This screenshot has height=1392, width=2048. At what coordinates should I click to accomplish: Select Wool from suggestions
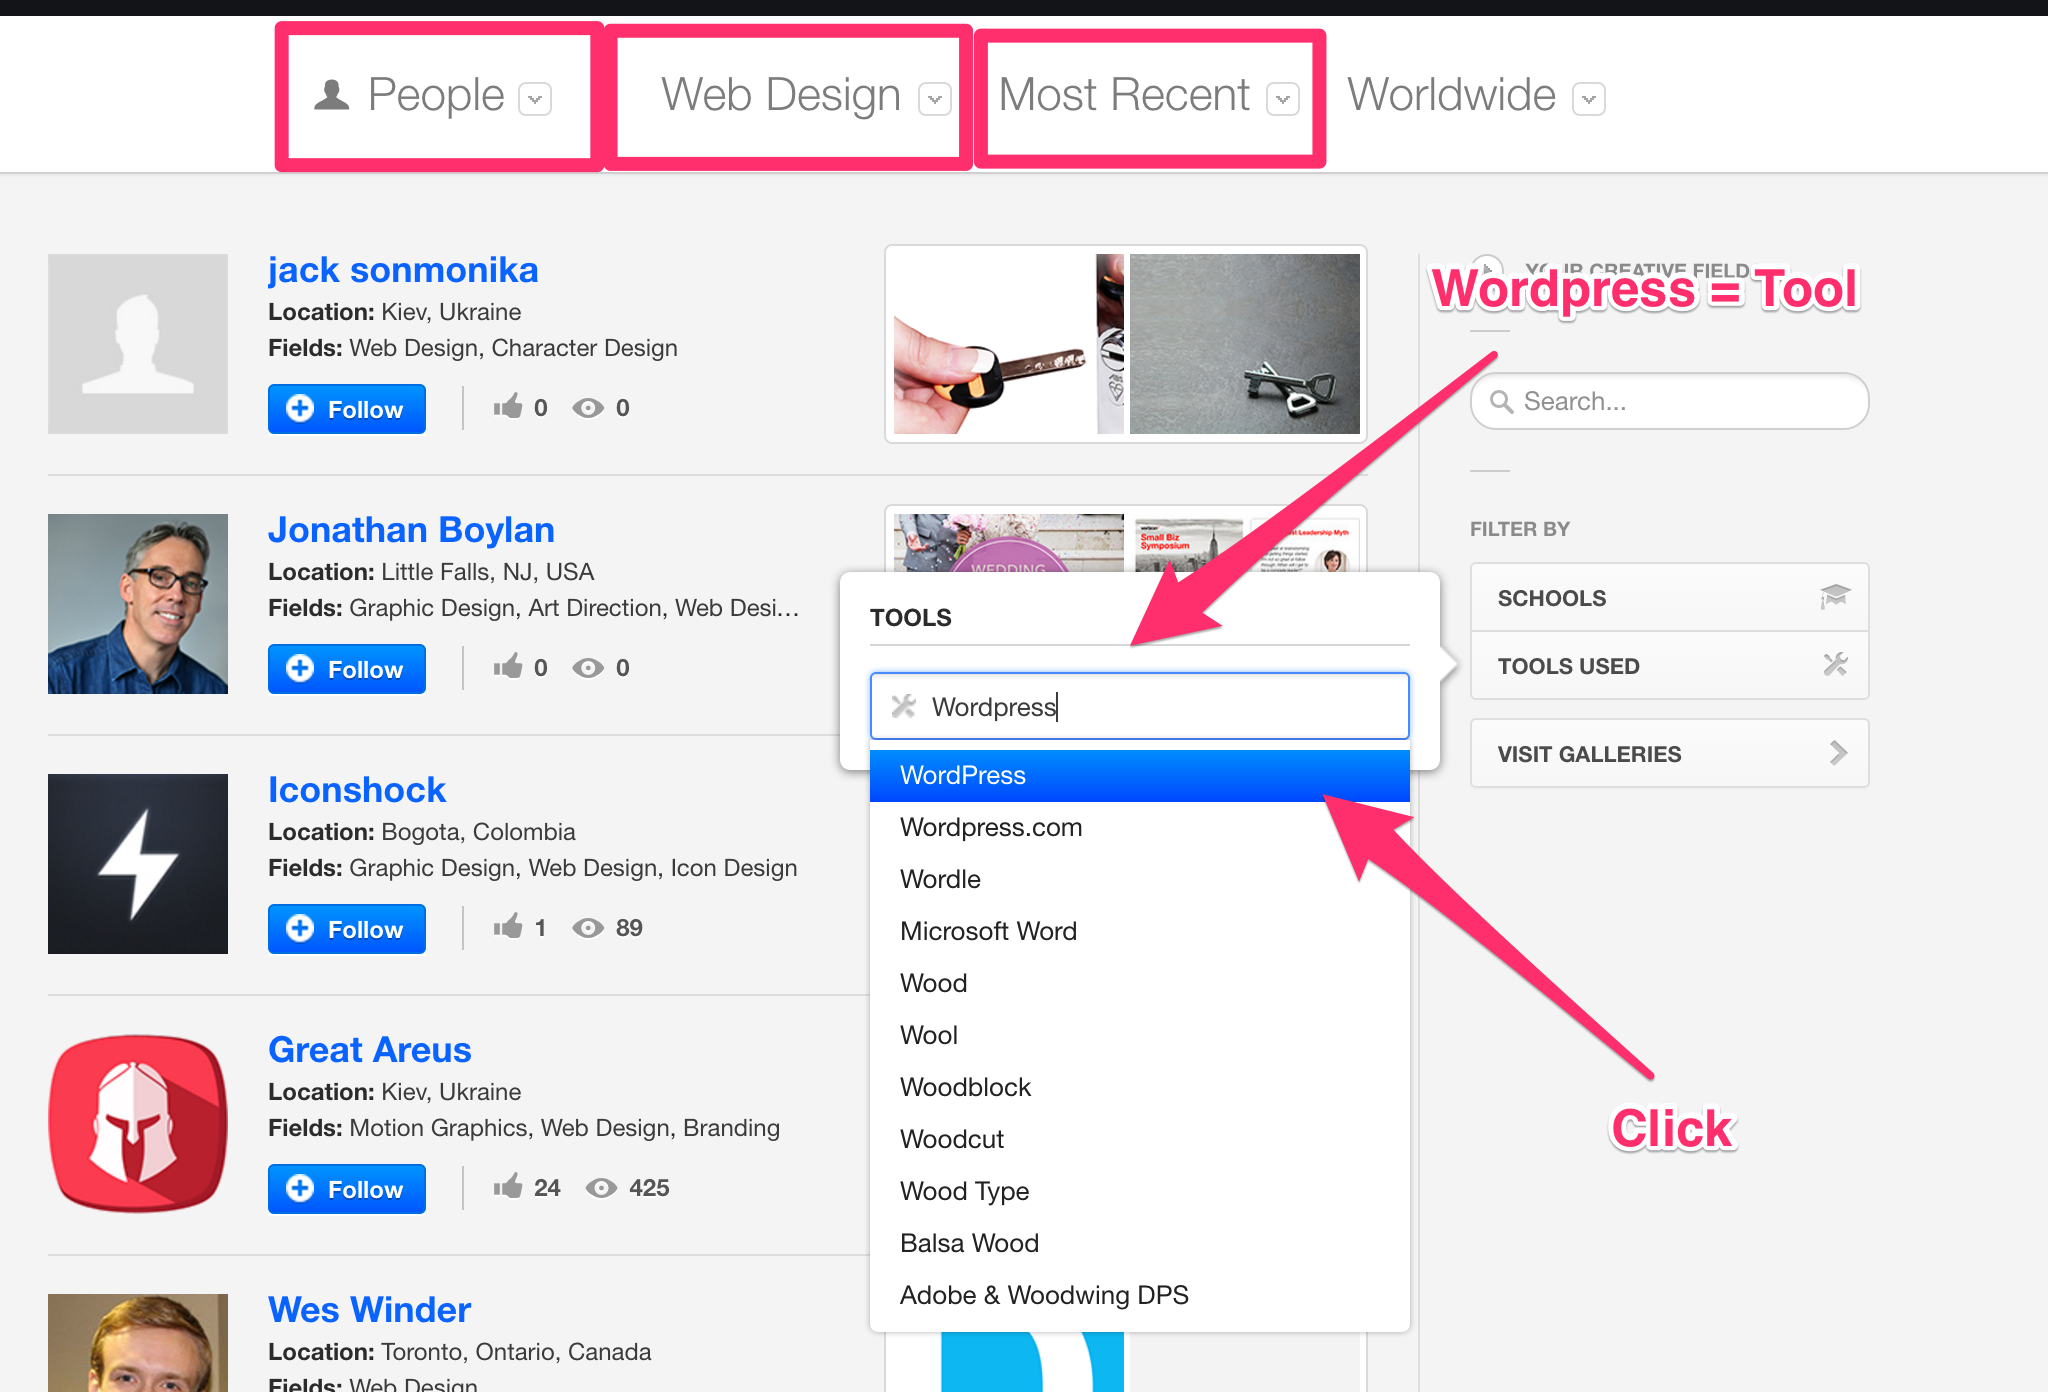tap(1139, 1035)
